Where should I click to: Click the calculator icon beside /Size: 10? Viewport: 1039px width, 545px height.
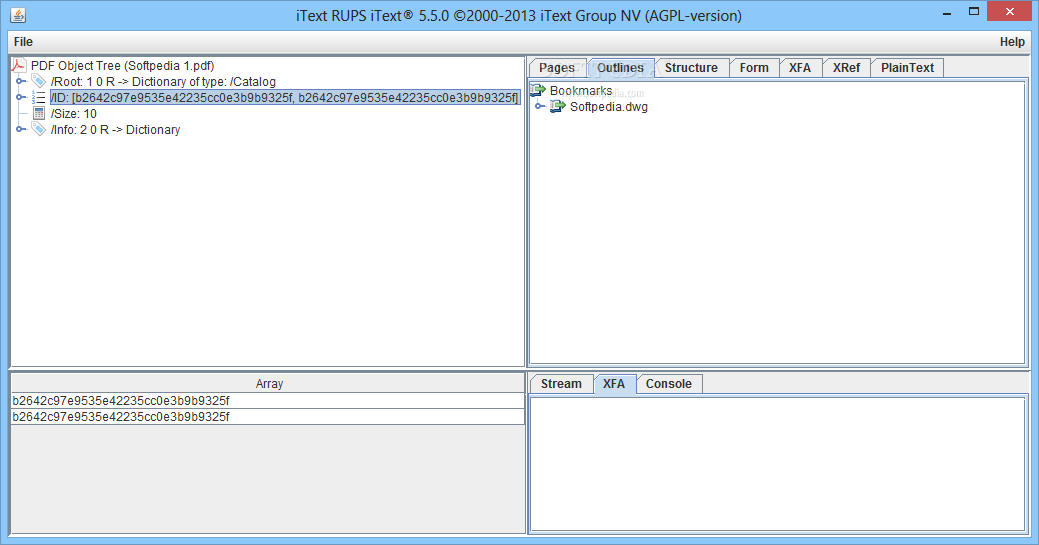[39, 113]
